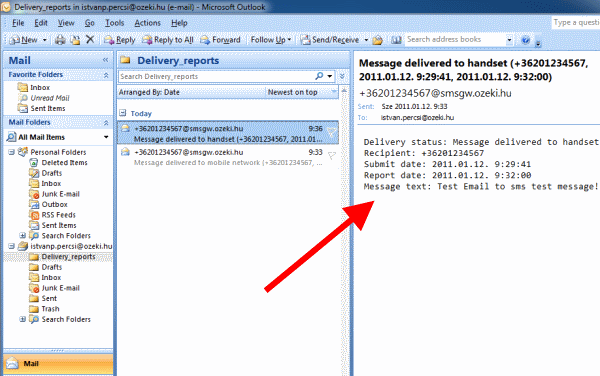Click Reply to All
The height and width of the screenshot is (376, 600).
click(x=168, y=40)
